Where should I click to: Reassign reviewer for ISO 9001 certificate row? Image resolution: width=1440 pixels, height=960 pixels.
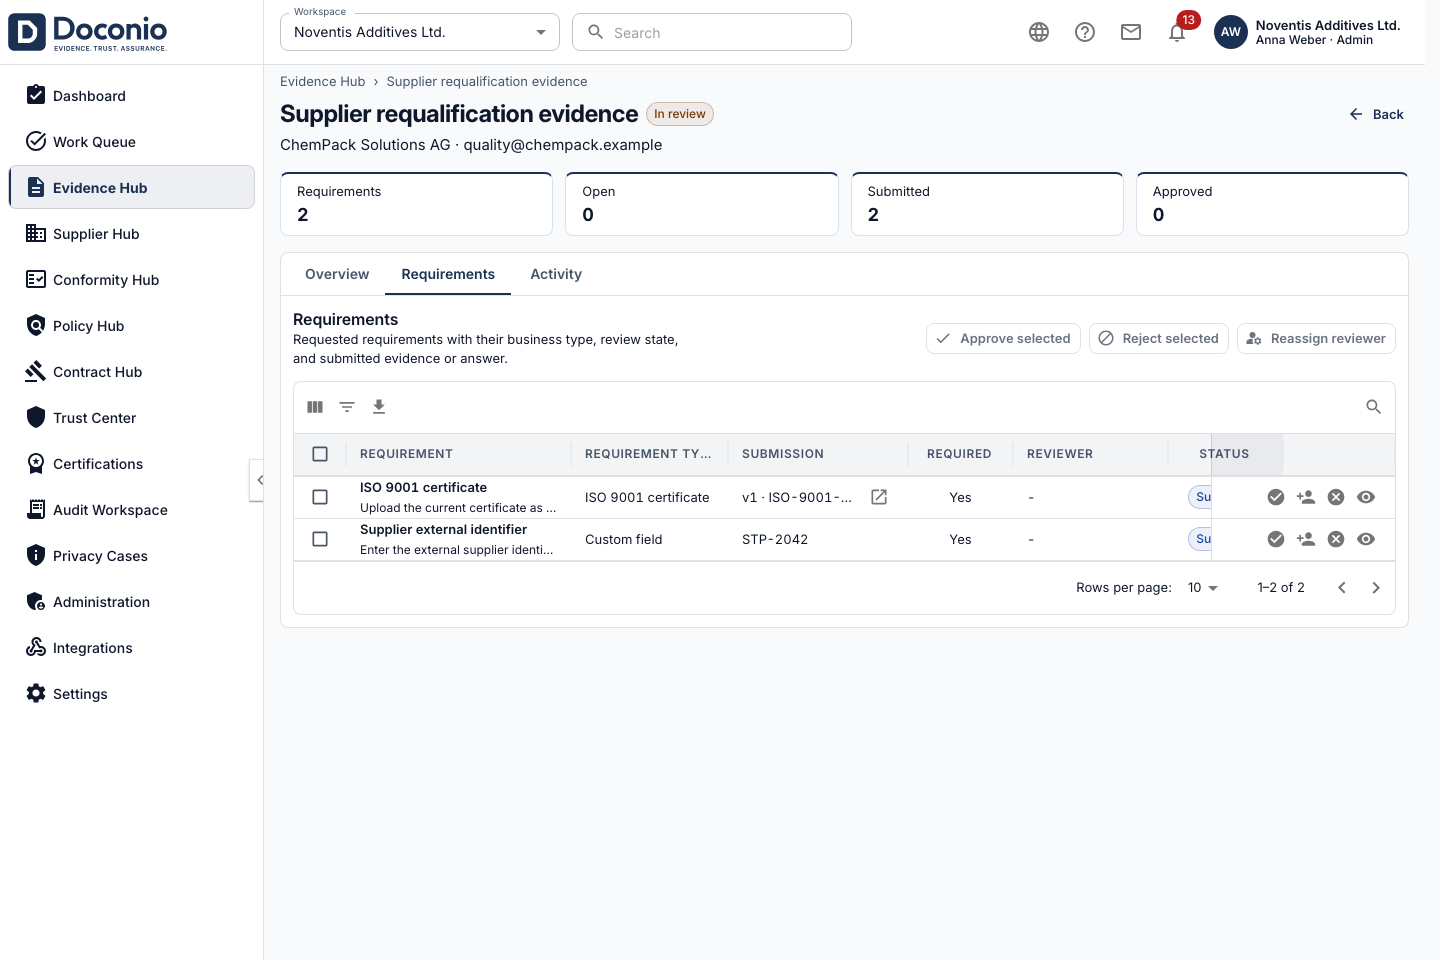click(x=1306, y=497)
